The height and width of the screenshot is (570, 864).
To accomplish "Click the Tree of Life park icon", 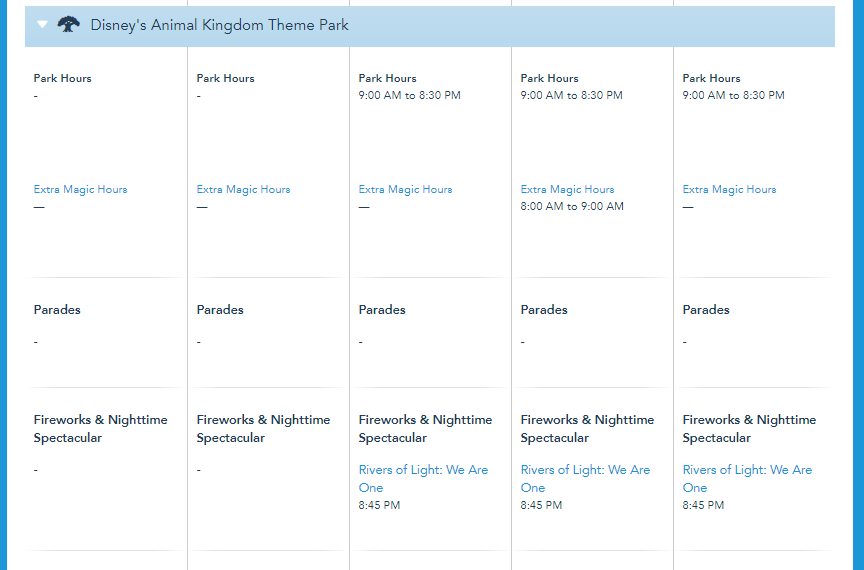I will click(x=68, y=25).
